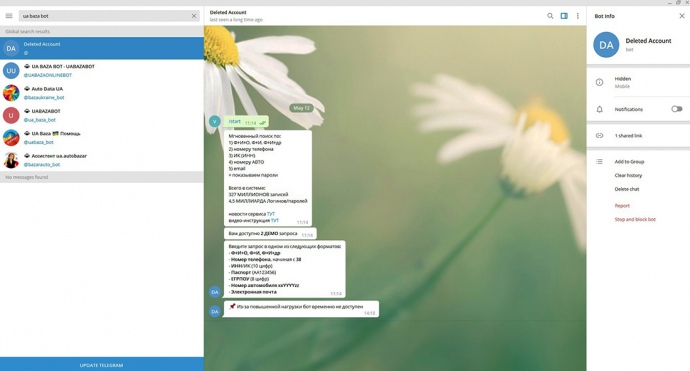Choose Clear history

click(628, 175)
